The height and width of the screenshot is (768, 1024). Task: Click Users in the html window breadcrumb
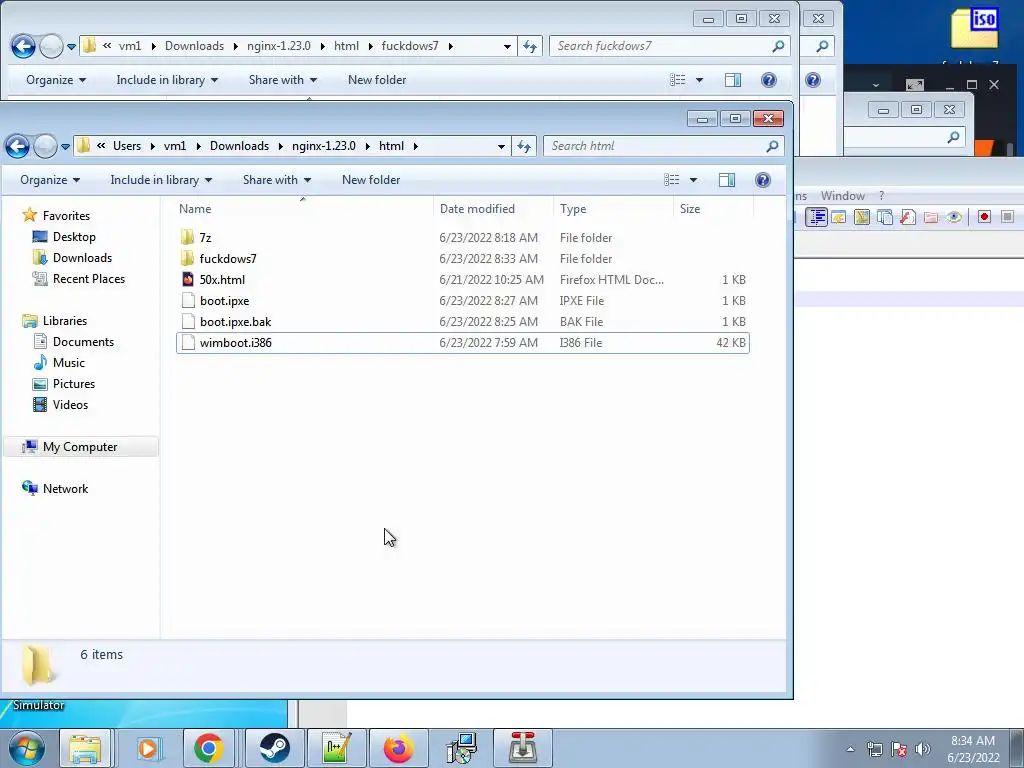(x=127, y=146)
